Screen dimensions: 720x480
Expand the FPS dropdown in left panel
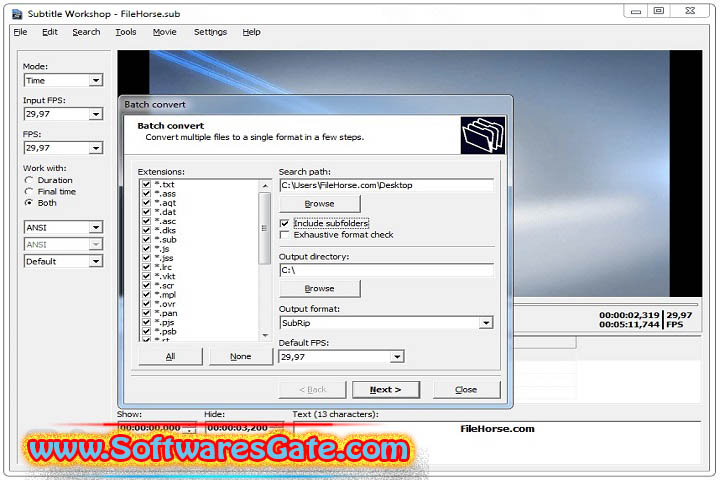pyautogui.click(x=96, y=148)
